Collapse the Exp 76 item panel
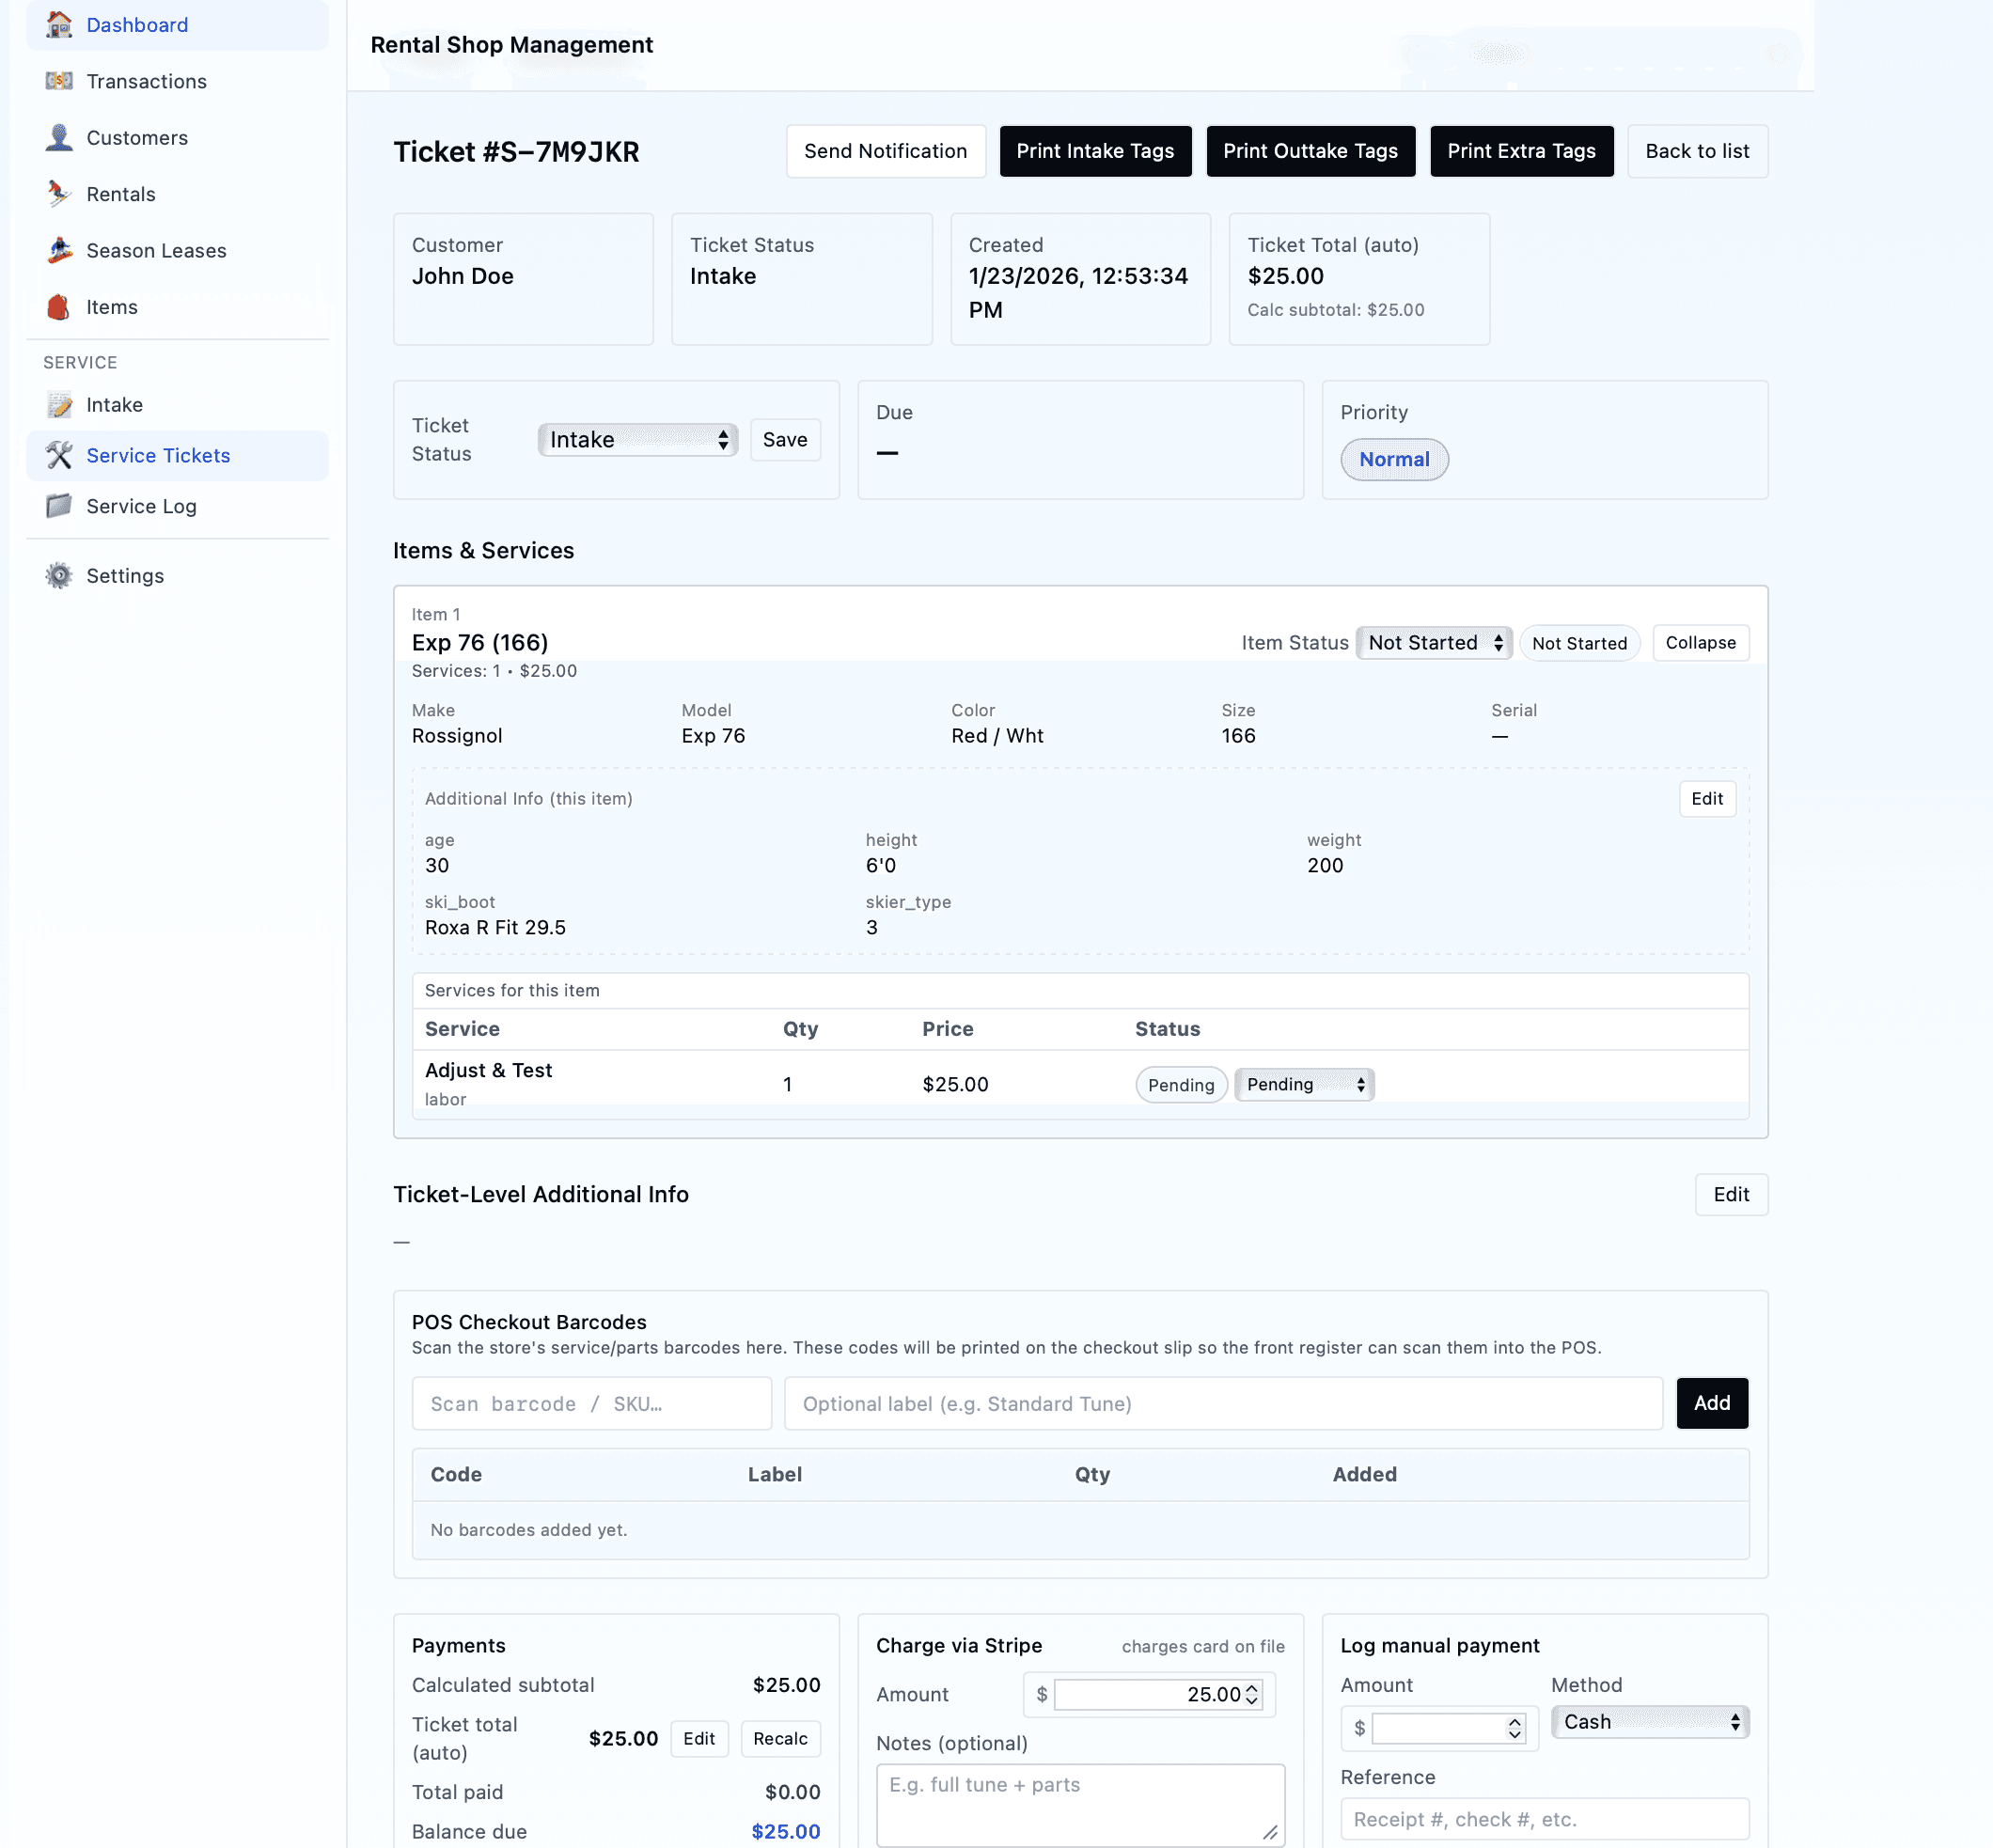This screenshot has height=1848, width=1993. 1700,643
